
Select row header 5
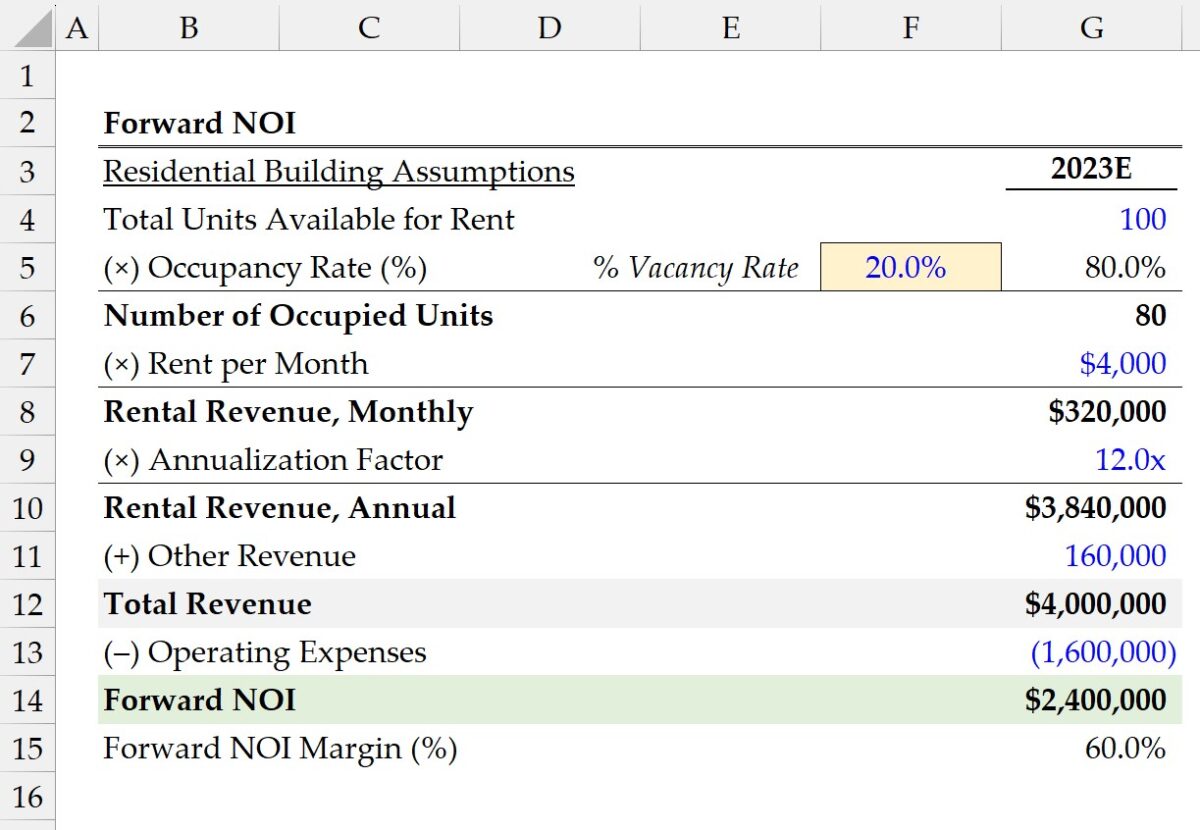[x=27, y=267]
